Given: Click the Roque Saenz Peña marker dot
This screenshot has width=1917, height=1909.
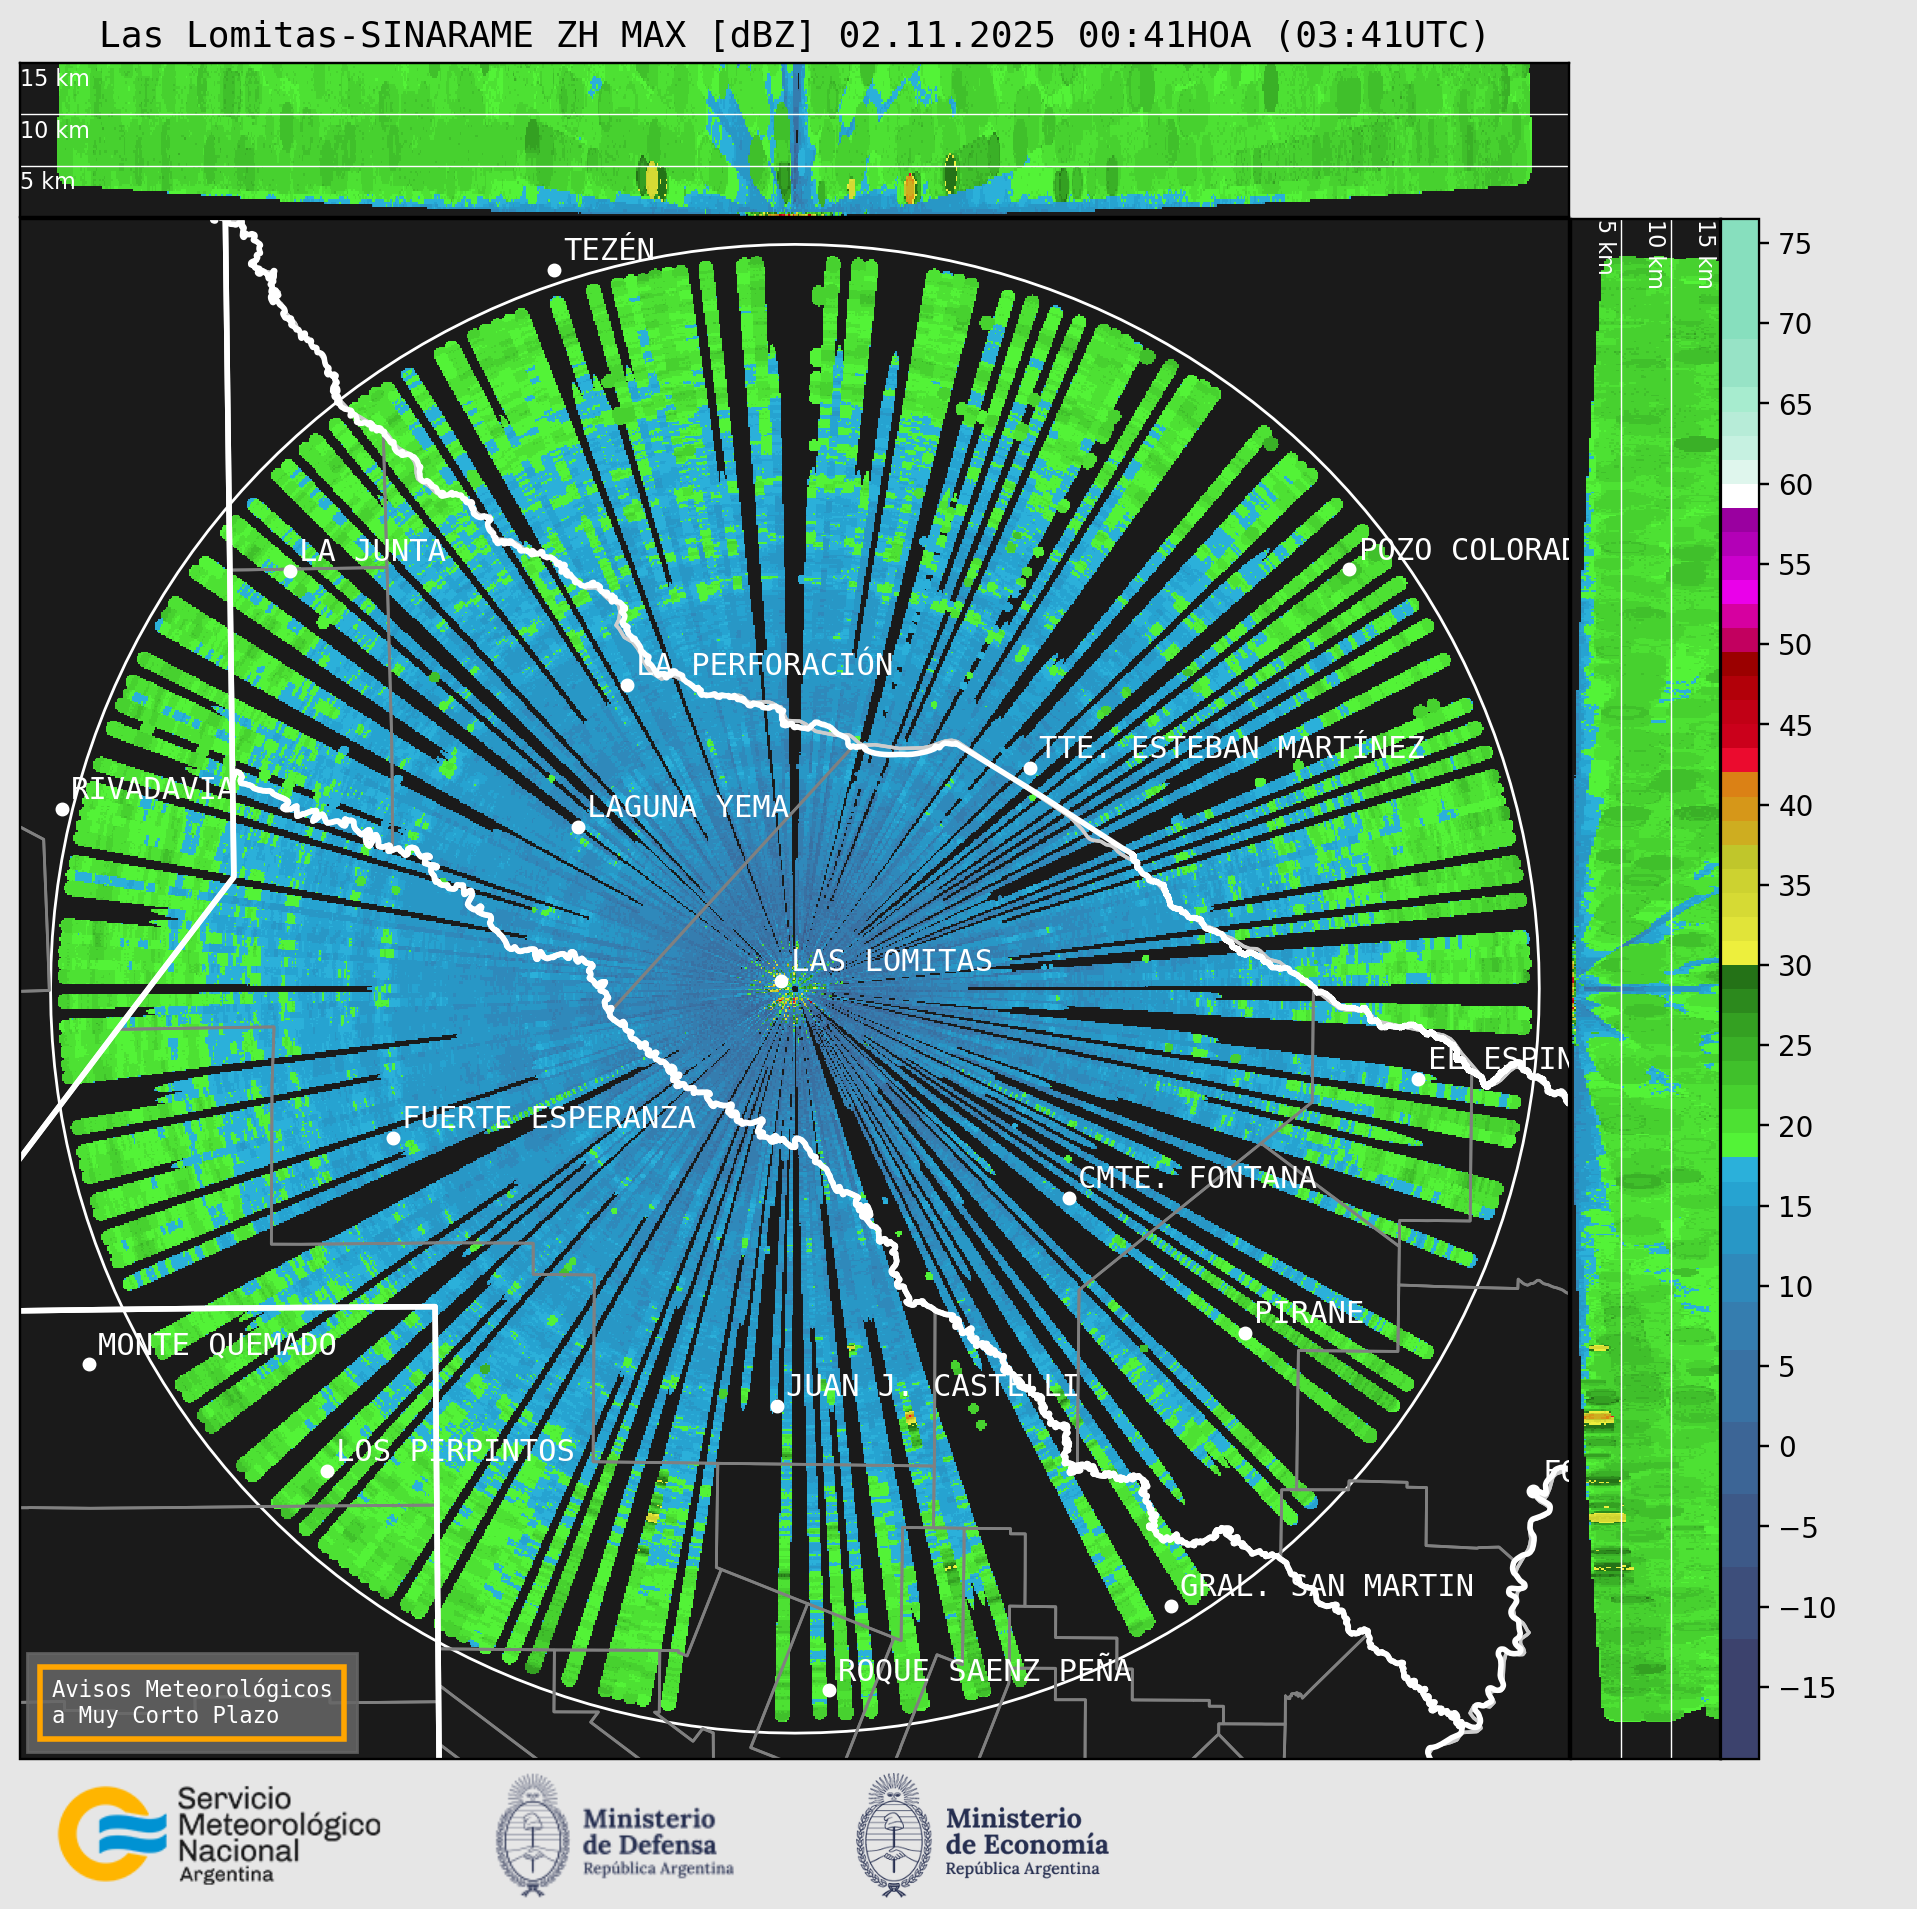Looking at the screenshot, I should point(829,1690).
